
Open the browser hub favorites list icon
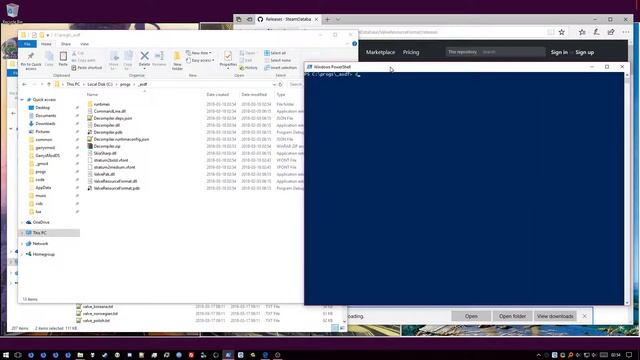pos(582,32)
